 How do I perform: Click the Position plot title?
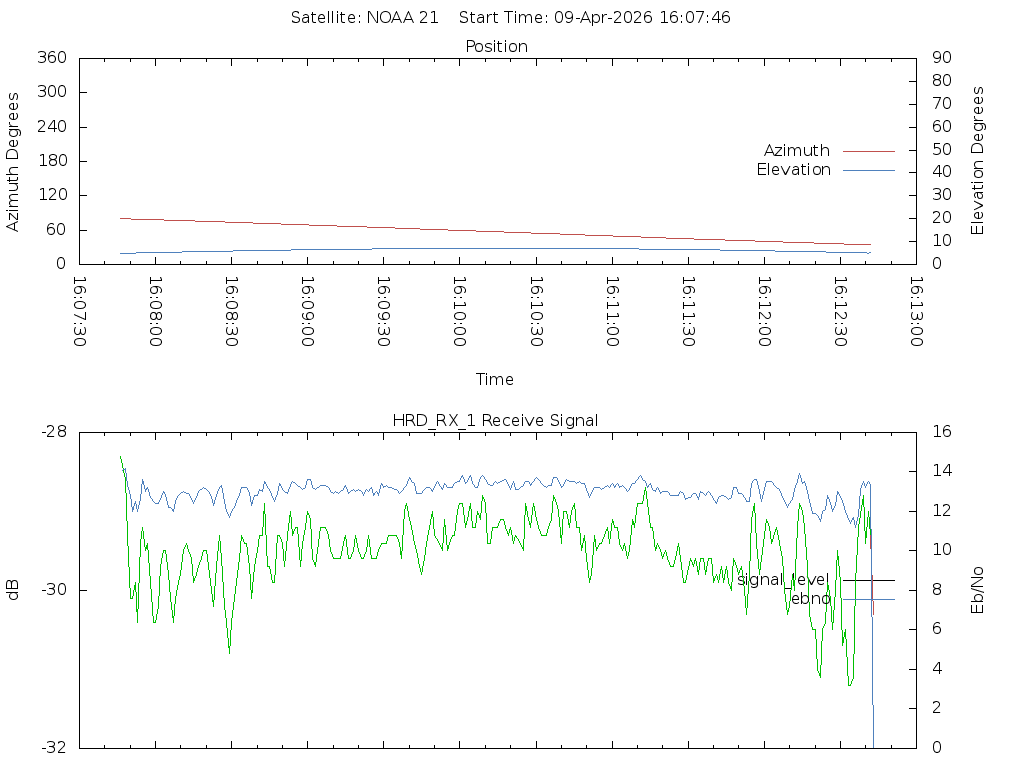click(496, 47)
